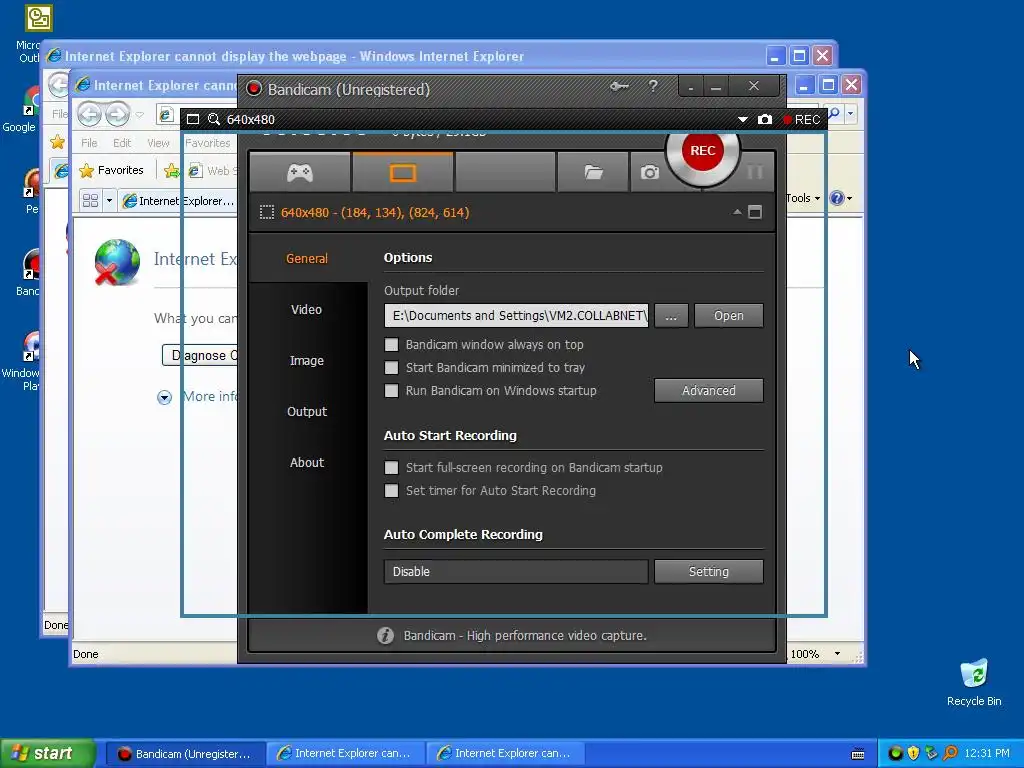Click the output folder path field
The height and width of the screenshot is (768, 1024).
516,315
